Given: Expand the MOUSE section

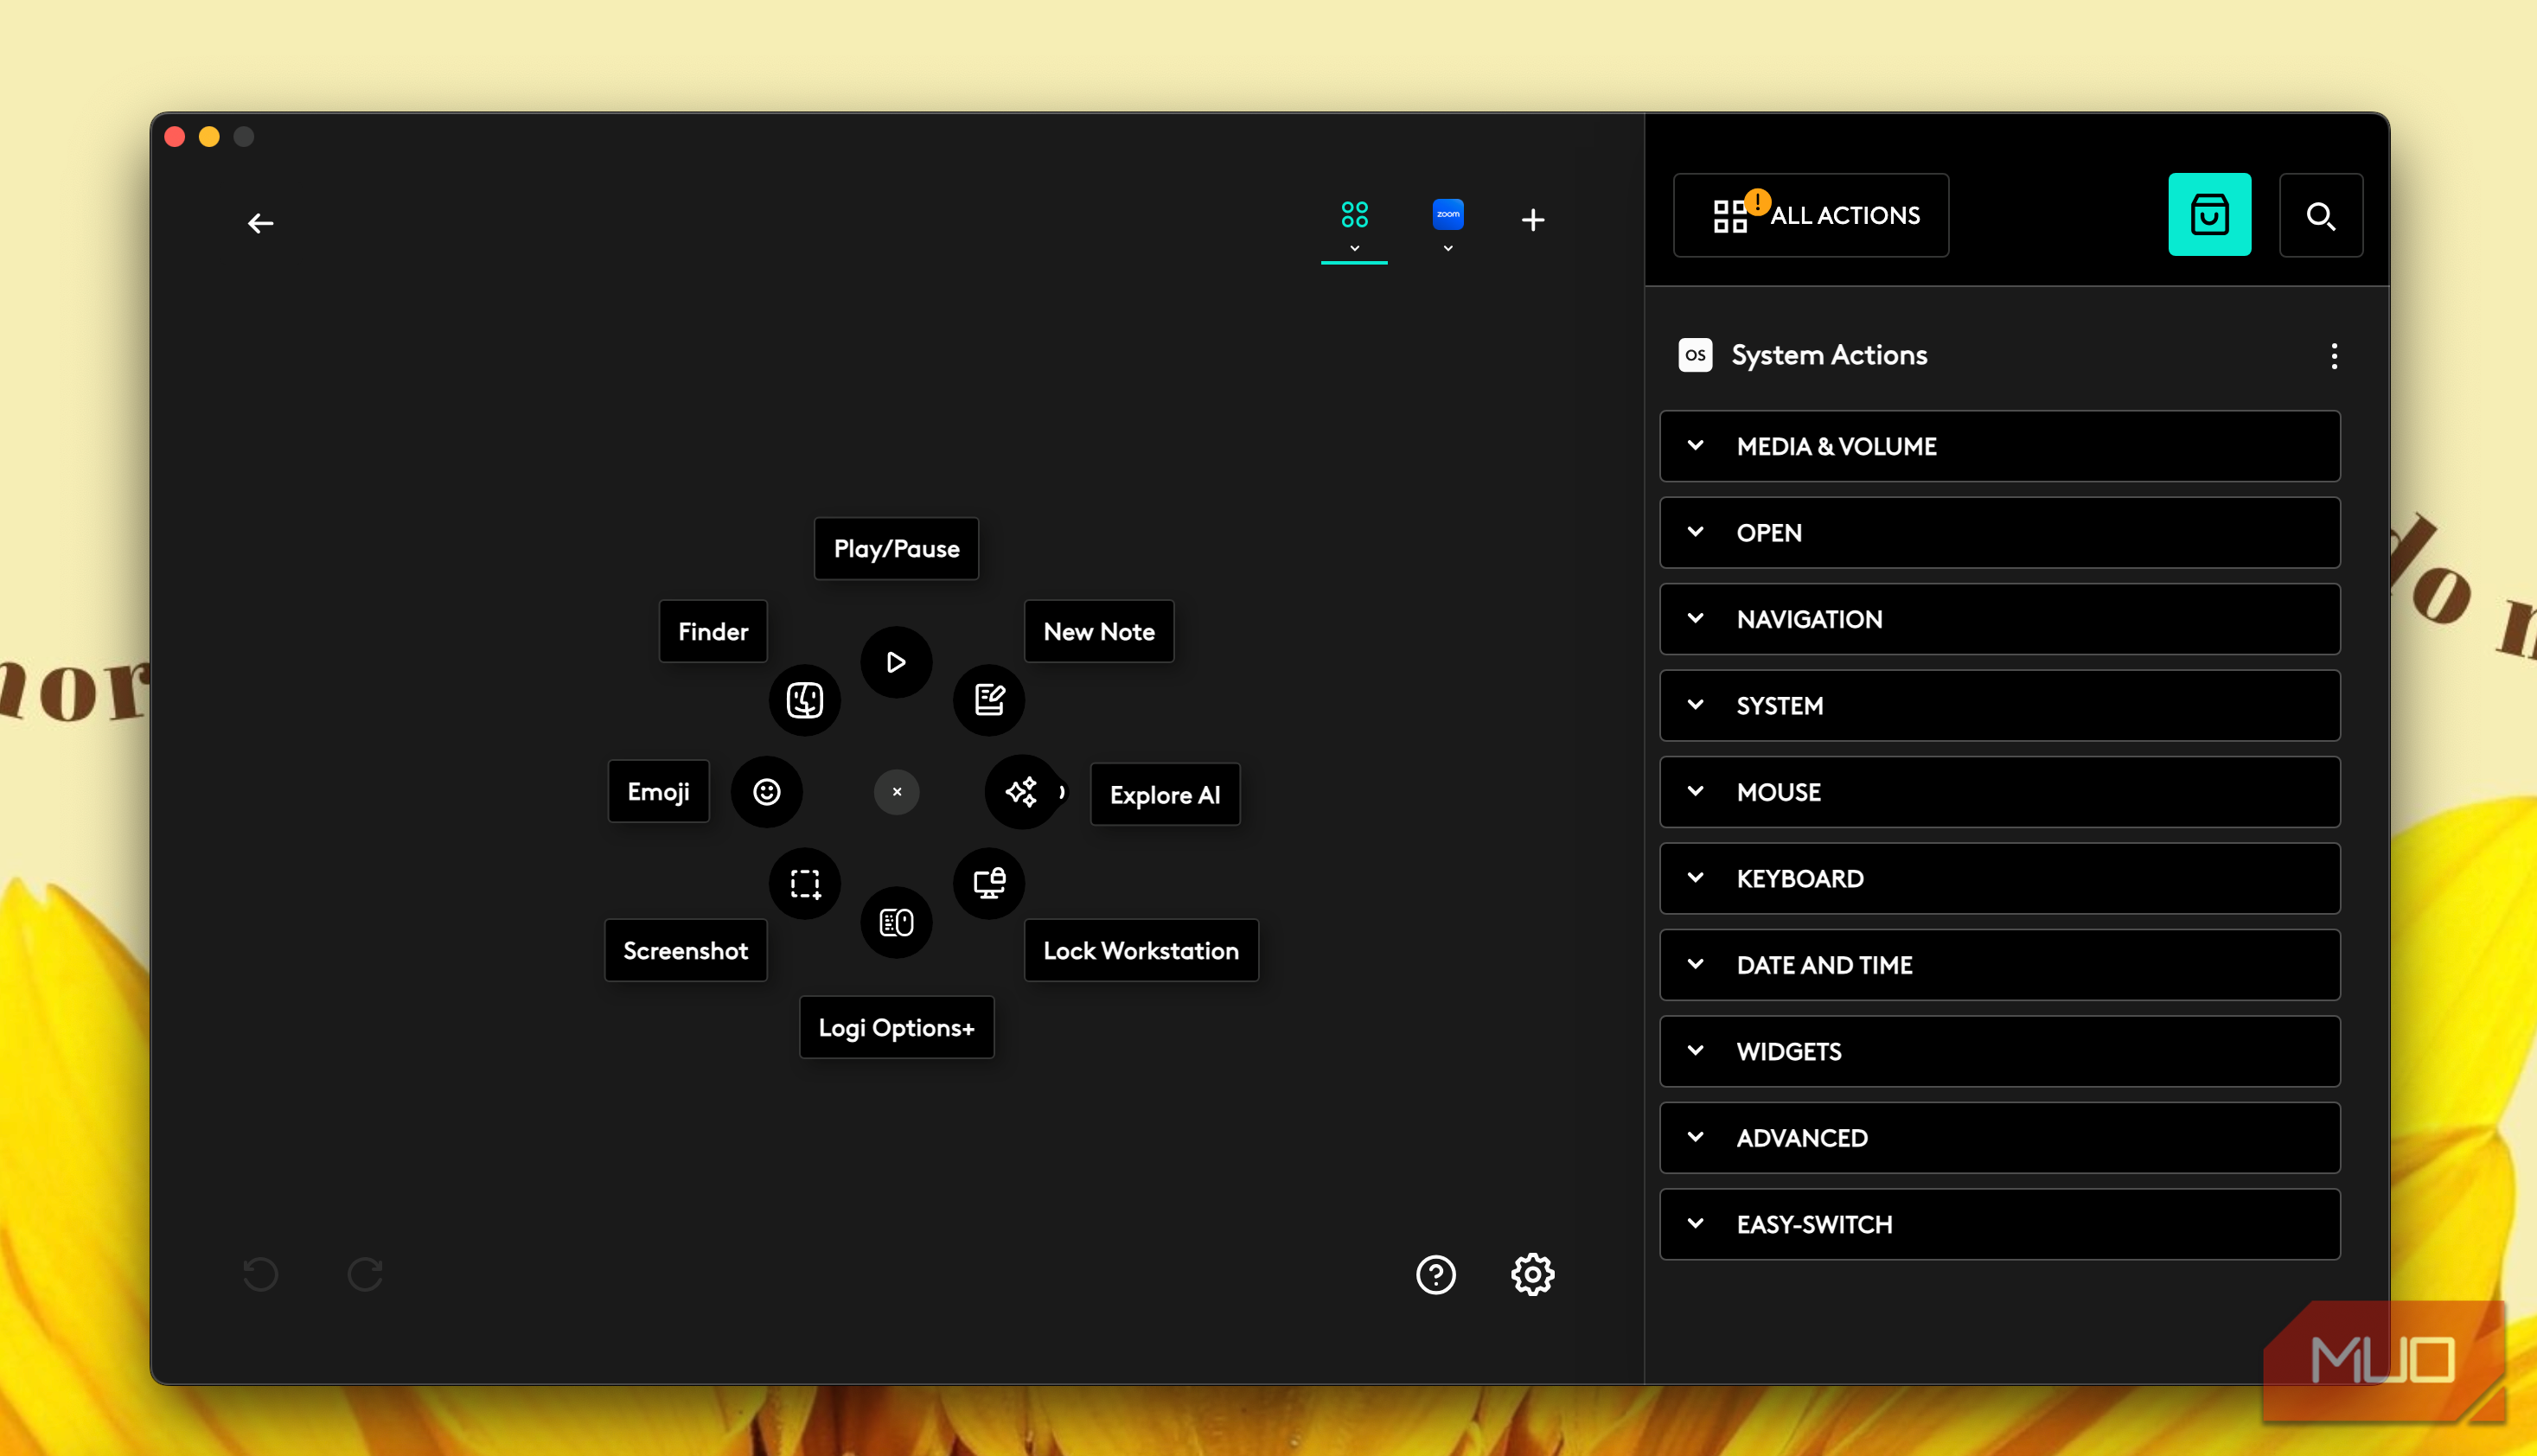Looking at the screenshot, I should 1999,792.
